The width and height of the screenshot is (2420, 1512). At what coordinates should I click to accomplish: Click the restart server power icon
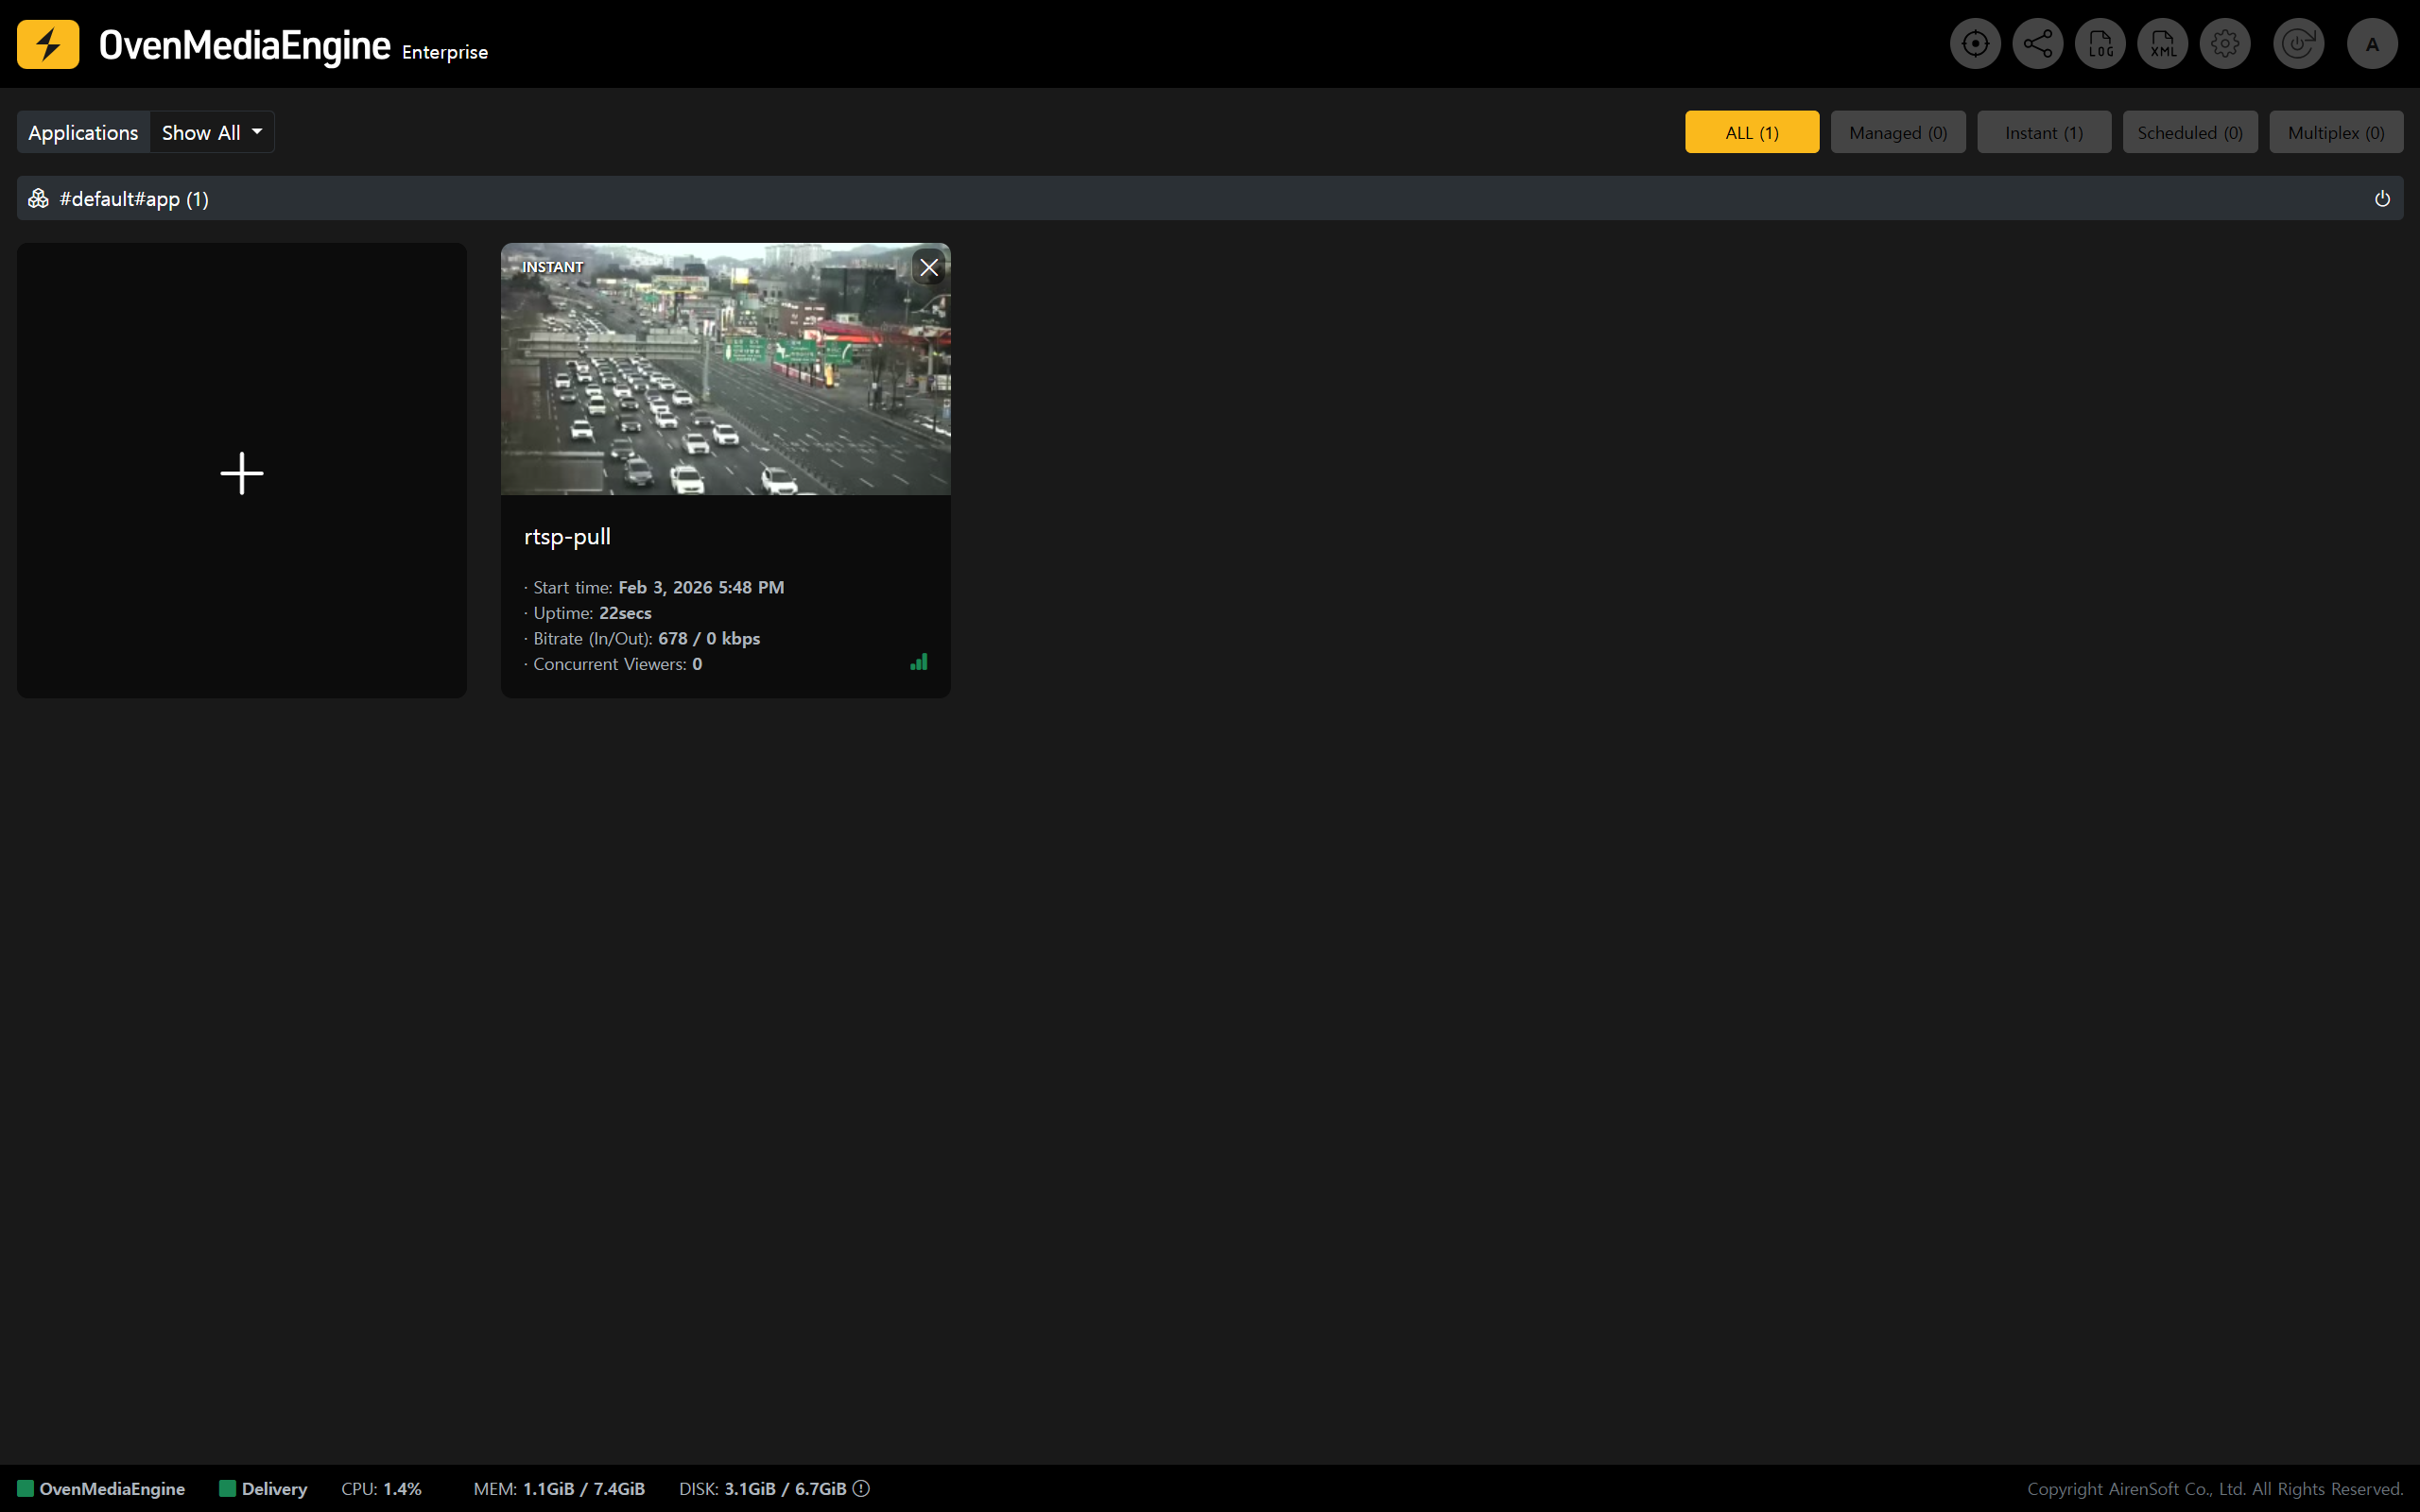(x=2298, y=44)
